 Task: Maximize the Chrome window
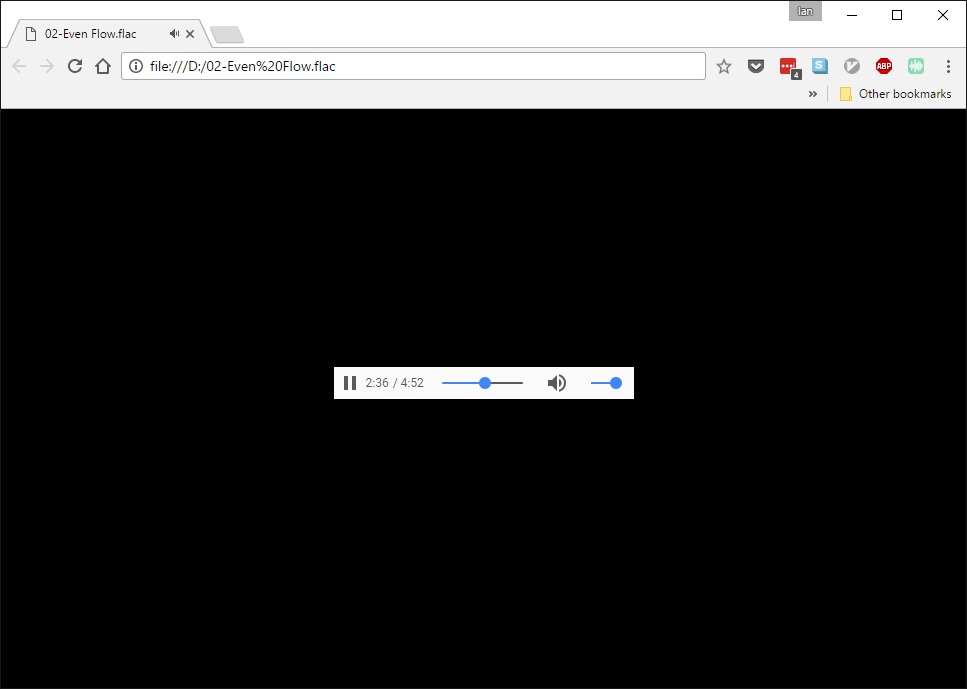coord(897,15)
